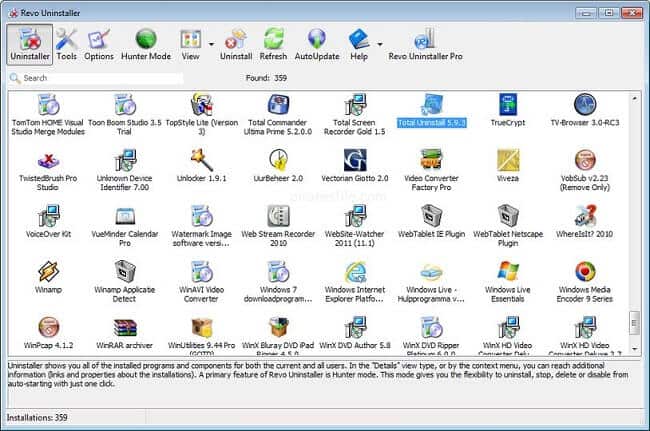
Task: Select Web Stream Recorder 2010
Action: [278, 226]
